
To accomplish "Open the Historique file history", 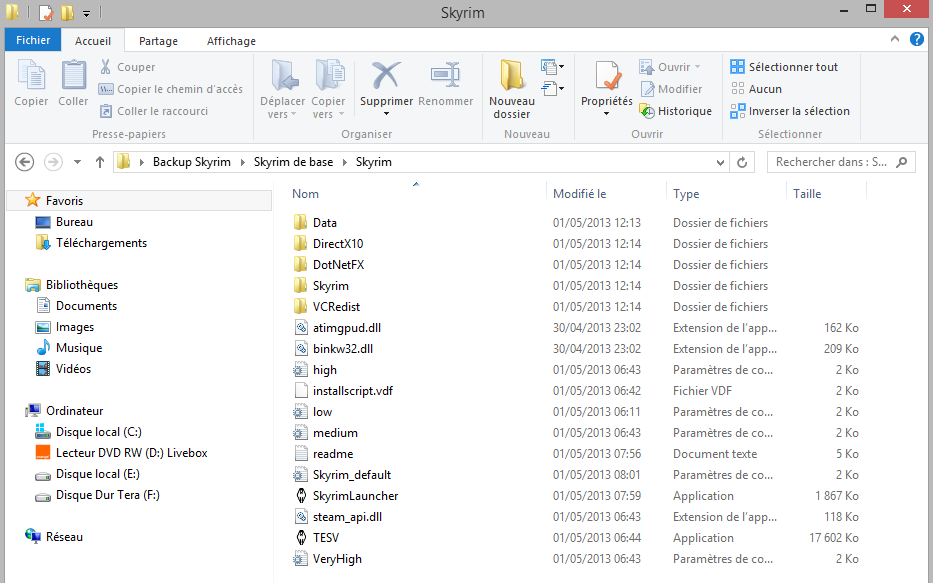I will 675,111.
